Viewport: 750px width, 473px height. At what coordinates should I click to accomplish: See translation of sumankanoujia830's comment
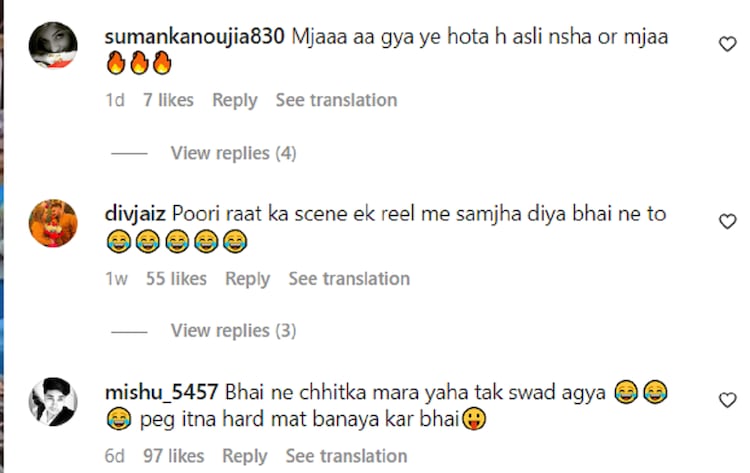(336, 100)
